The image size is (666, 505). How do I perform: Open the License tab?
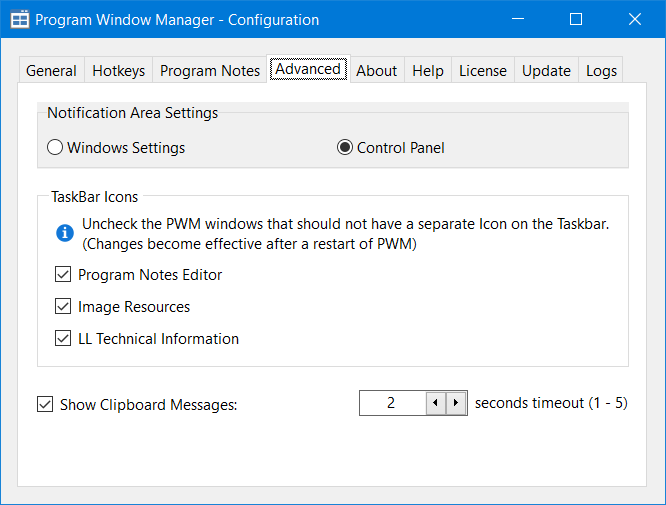tap(482, 71)
